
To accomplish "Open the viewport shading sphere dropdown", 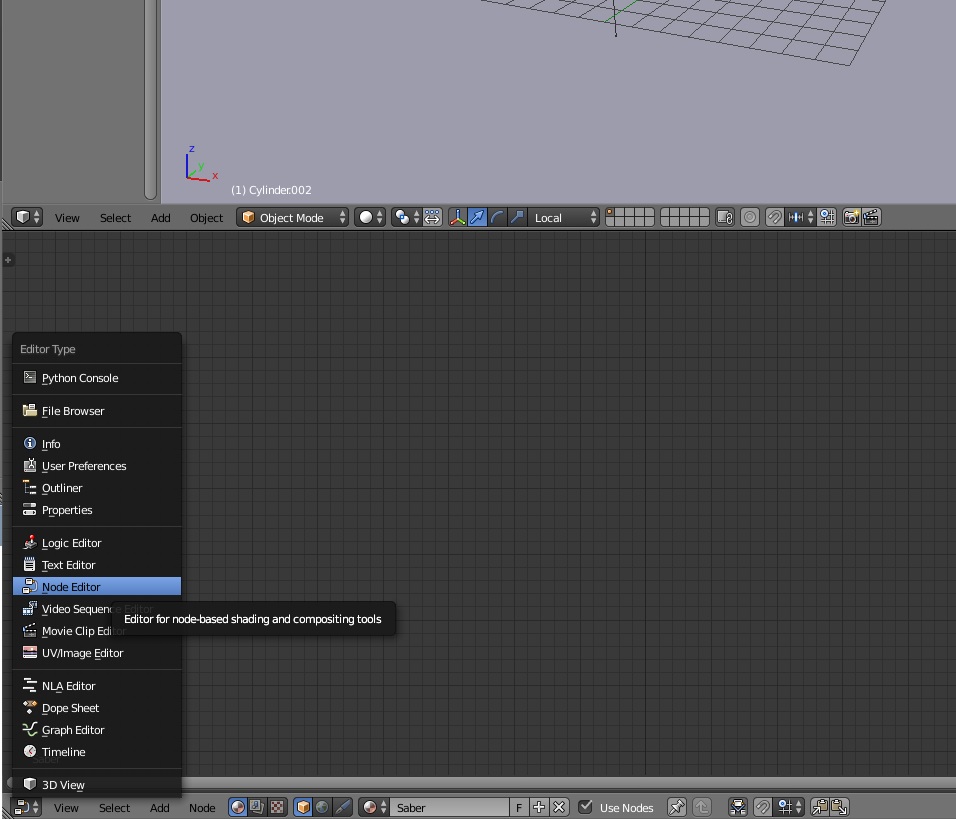I will click(370, 217).
